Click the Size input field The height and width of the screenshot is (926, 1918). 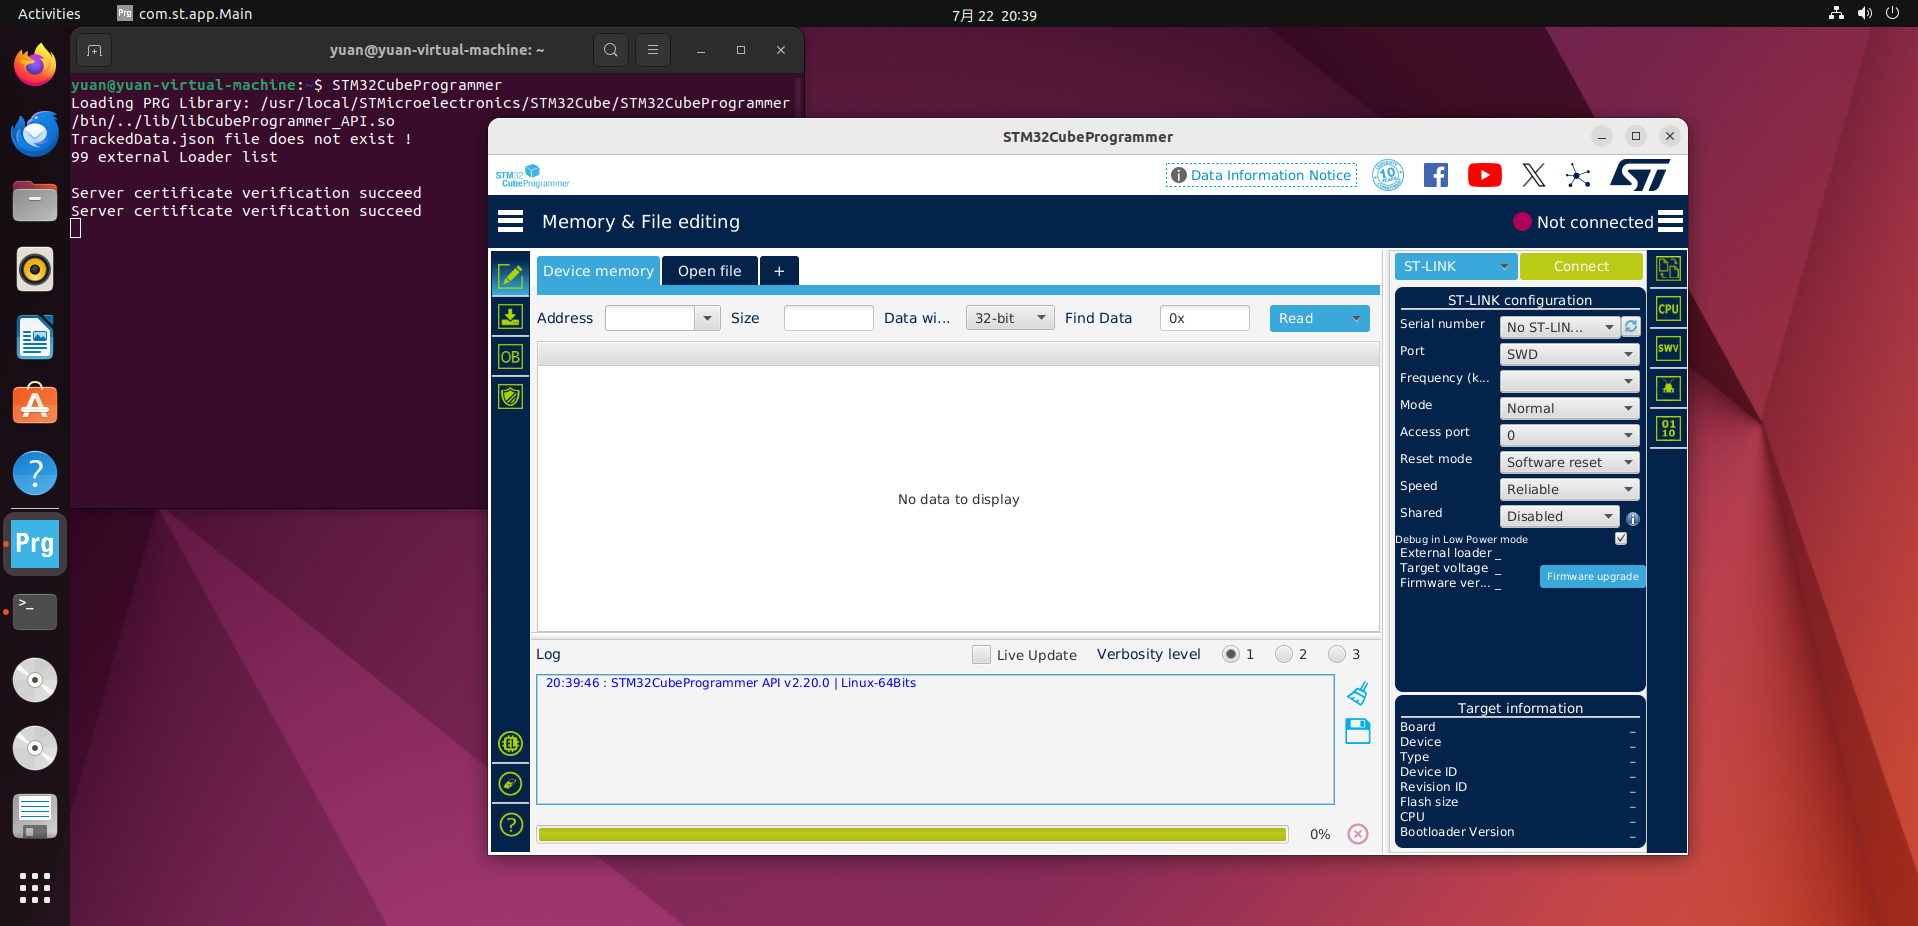point(829,318)
